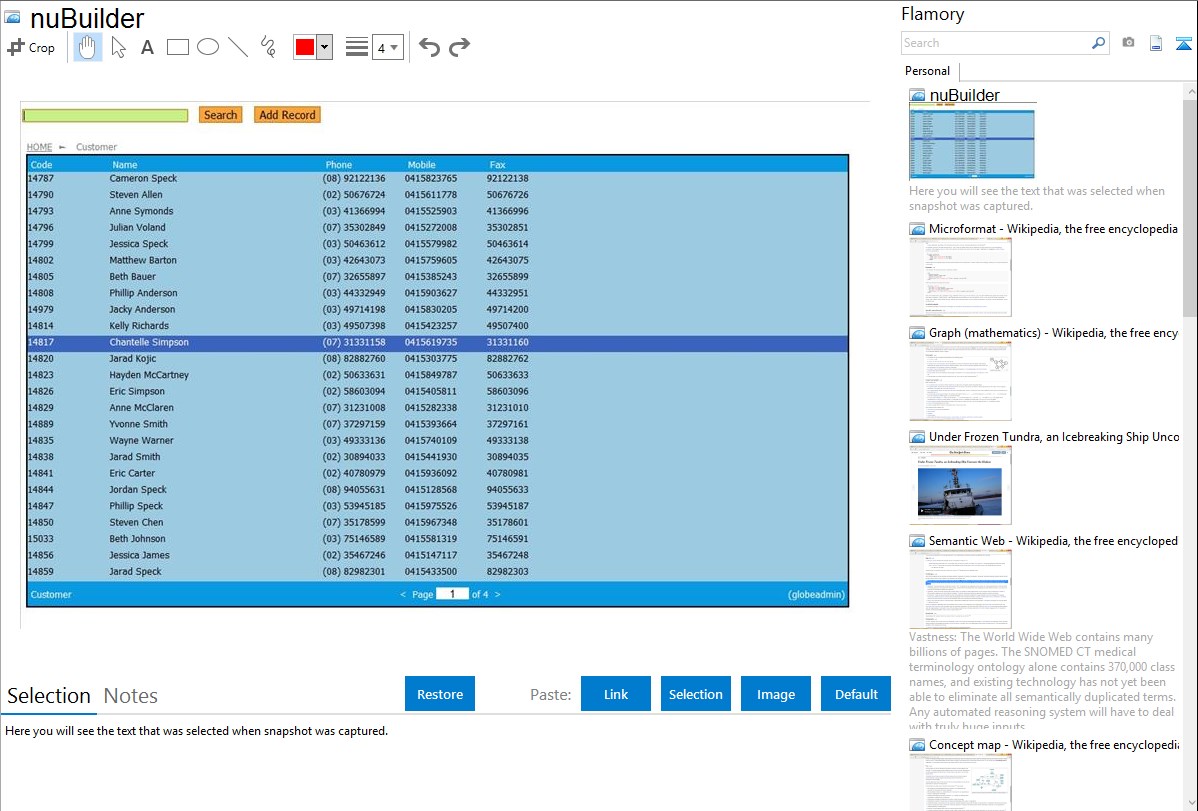1198x811 pixels.
Task: Switch to the Notes tab
Action: 131,696
